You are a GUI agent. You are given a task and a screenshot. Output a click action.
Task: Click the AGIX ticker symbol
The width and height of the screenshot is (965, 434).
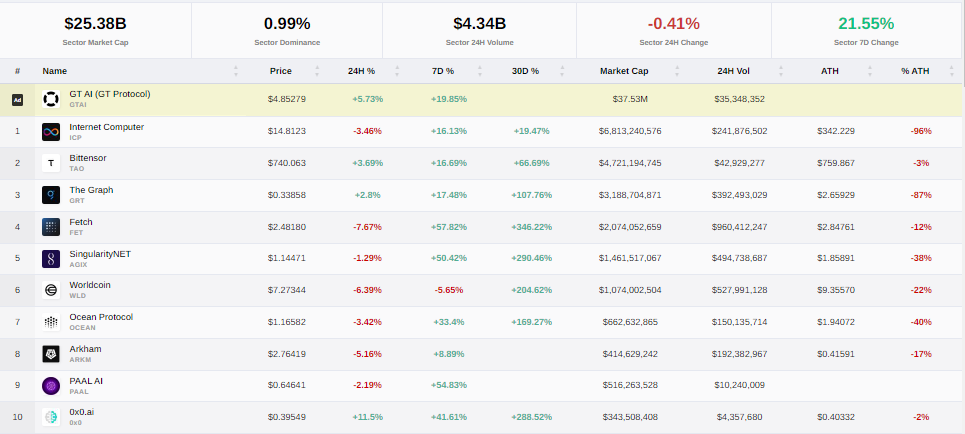[78, 265]
